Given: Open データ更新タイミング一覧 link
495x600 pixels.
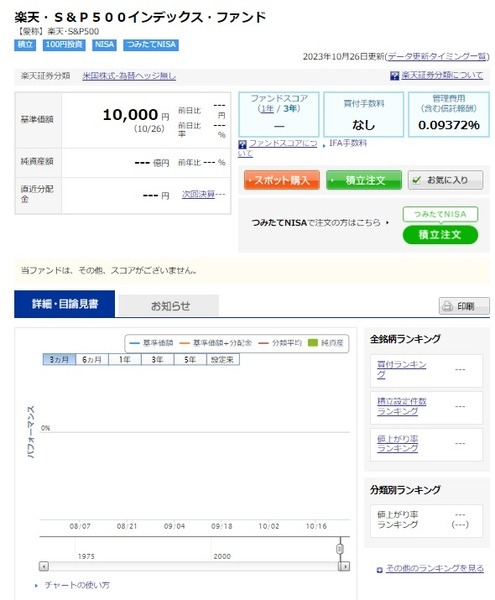Looking at the screenshot, I should point(437,57).
